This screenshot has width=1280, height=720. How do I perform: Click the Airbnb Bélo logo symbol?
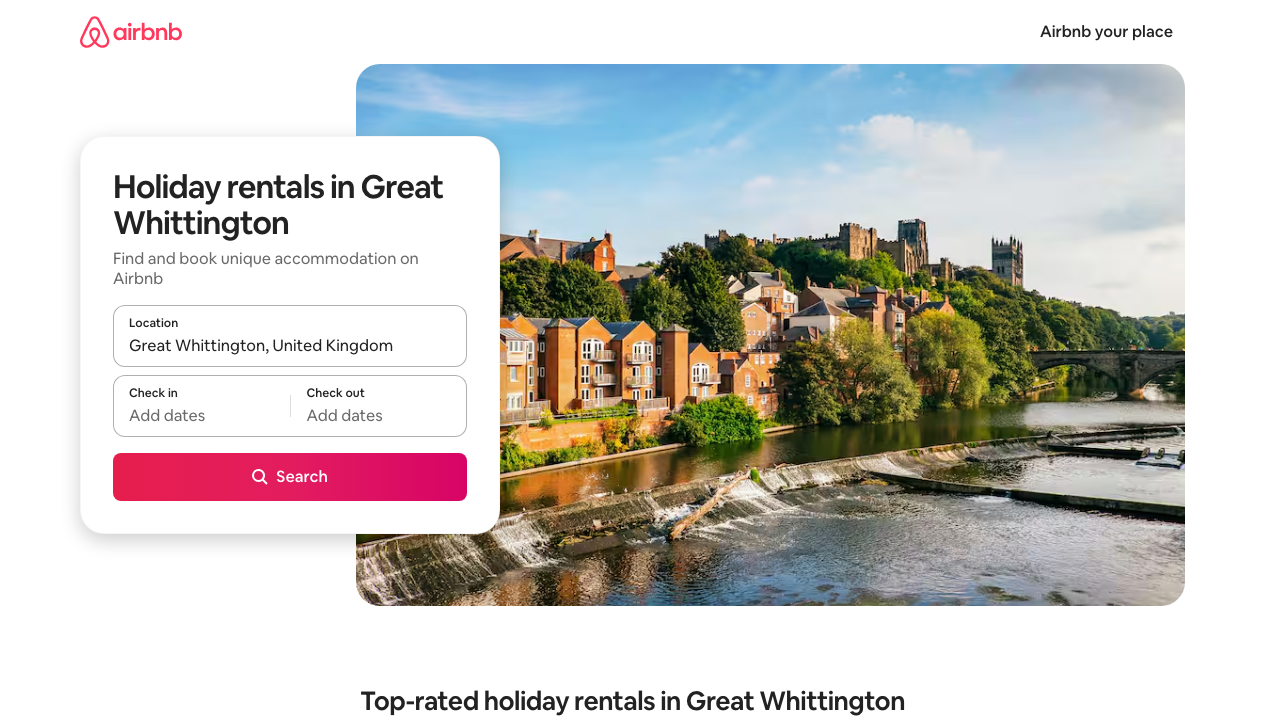click(x=94, y=32)
